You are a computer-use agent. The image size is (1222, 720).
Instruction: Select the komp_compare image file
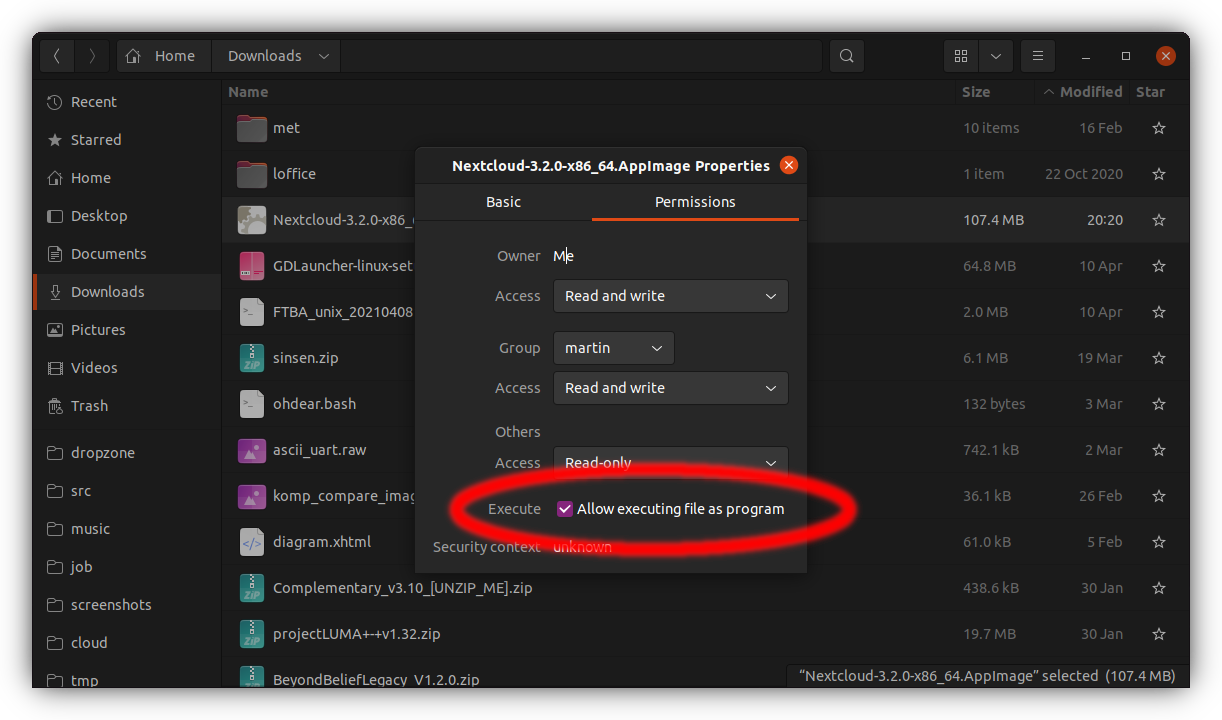[x=344, y=496]
